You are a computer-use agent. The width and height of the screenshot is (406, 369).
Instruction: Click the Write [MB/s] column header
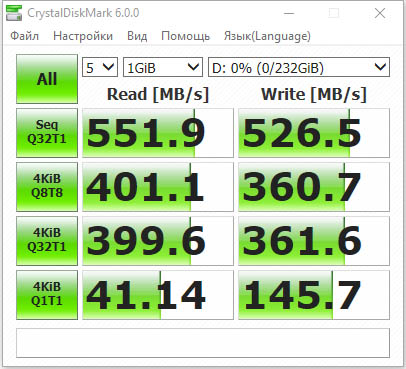tap(314, 94)
